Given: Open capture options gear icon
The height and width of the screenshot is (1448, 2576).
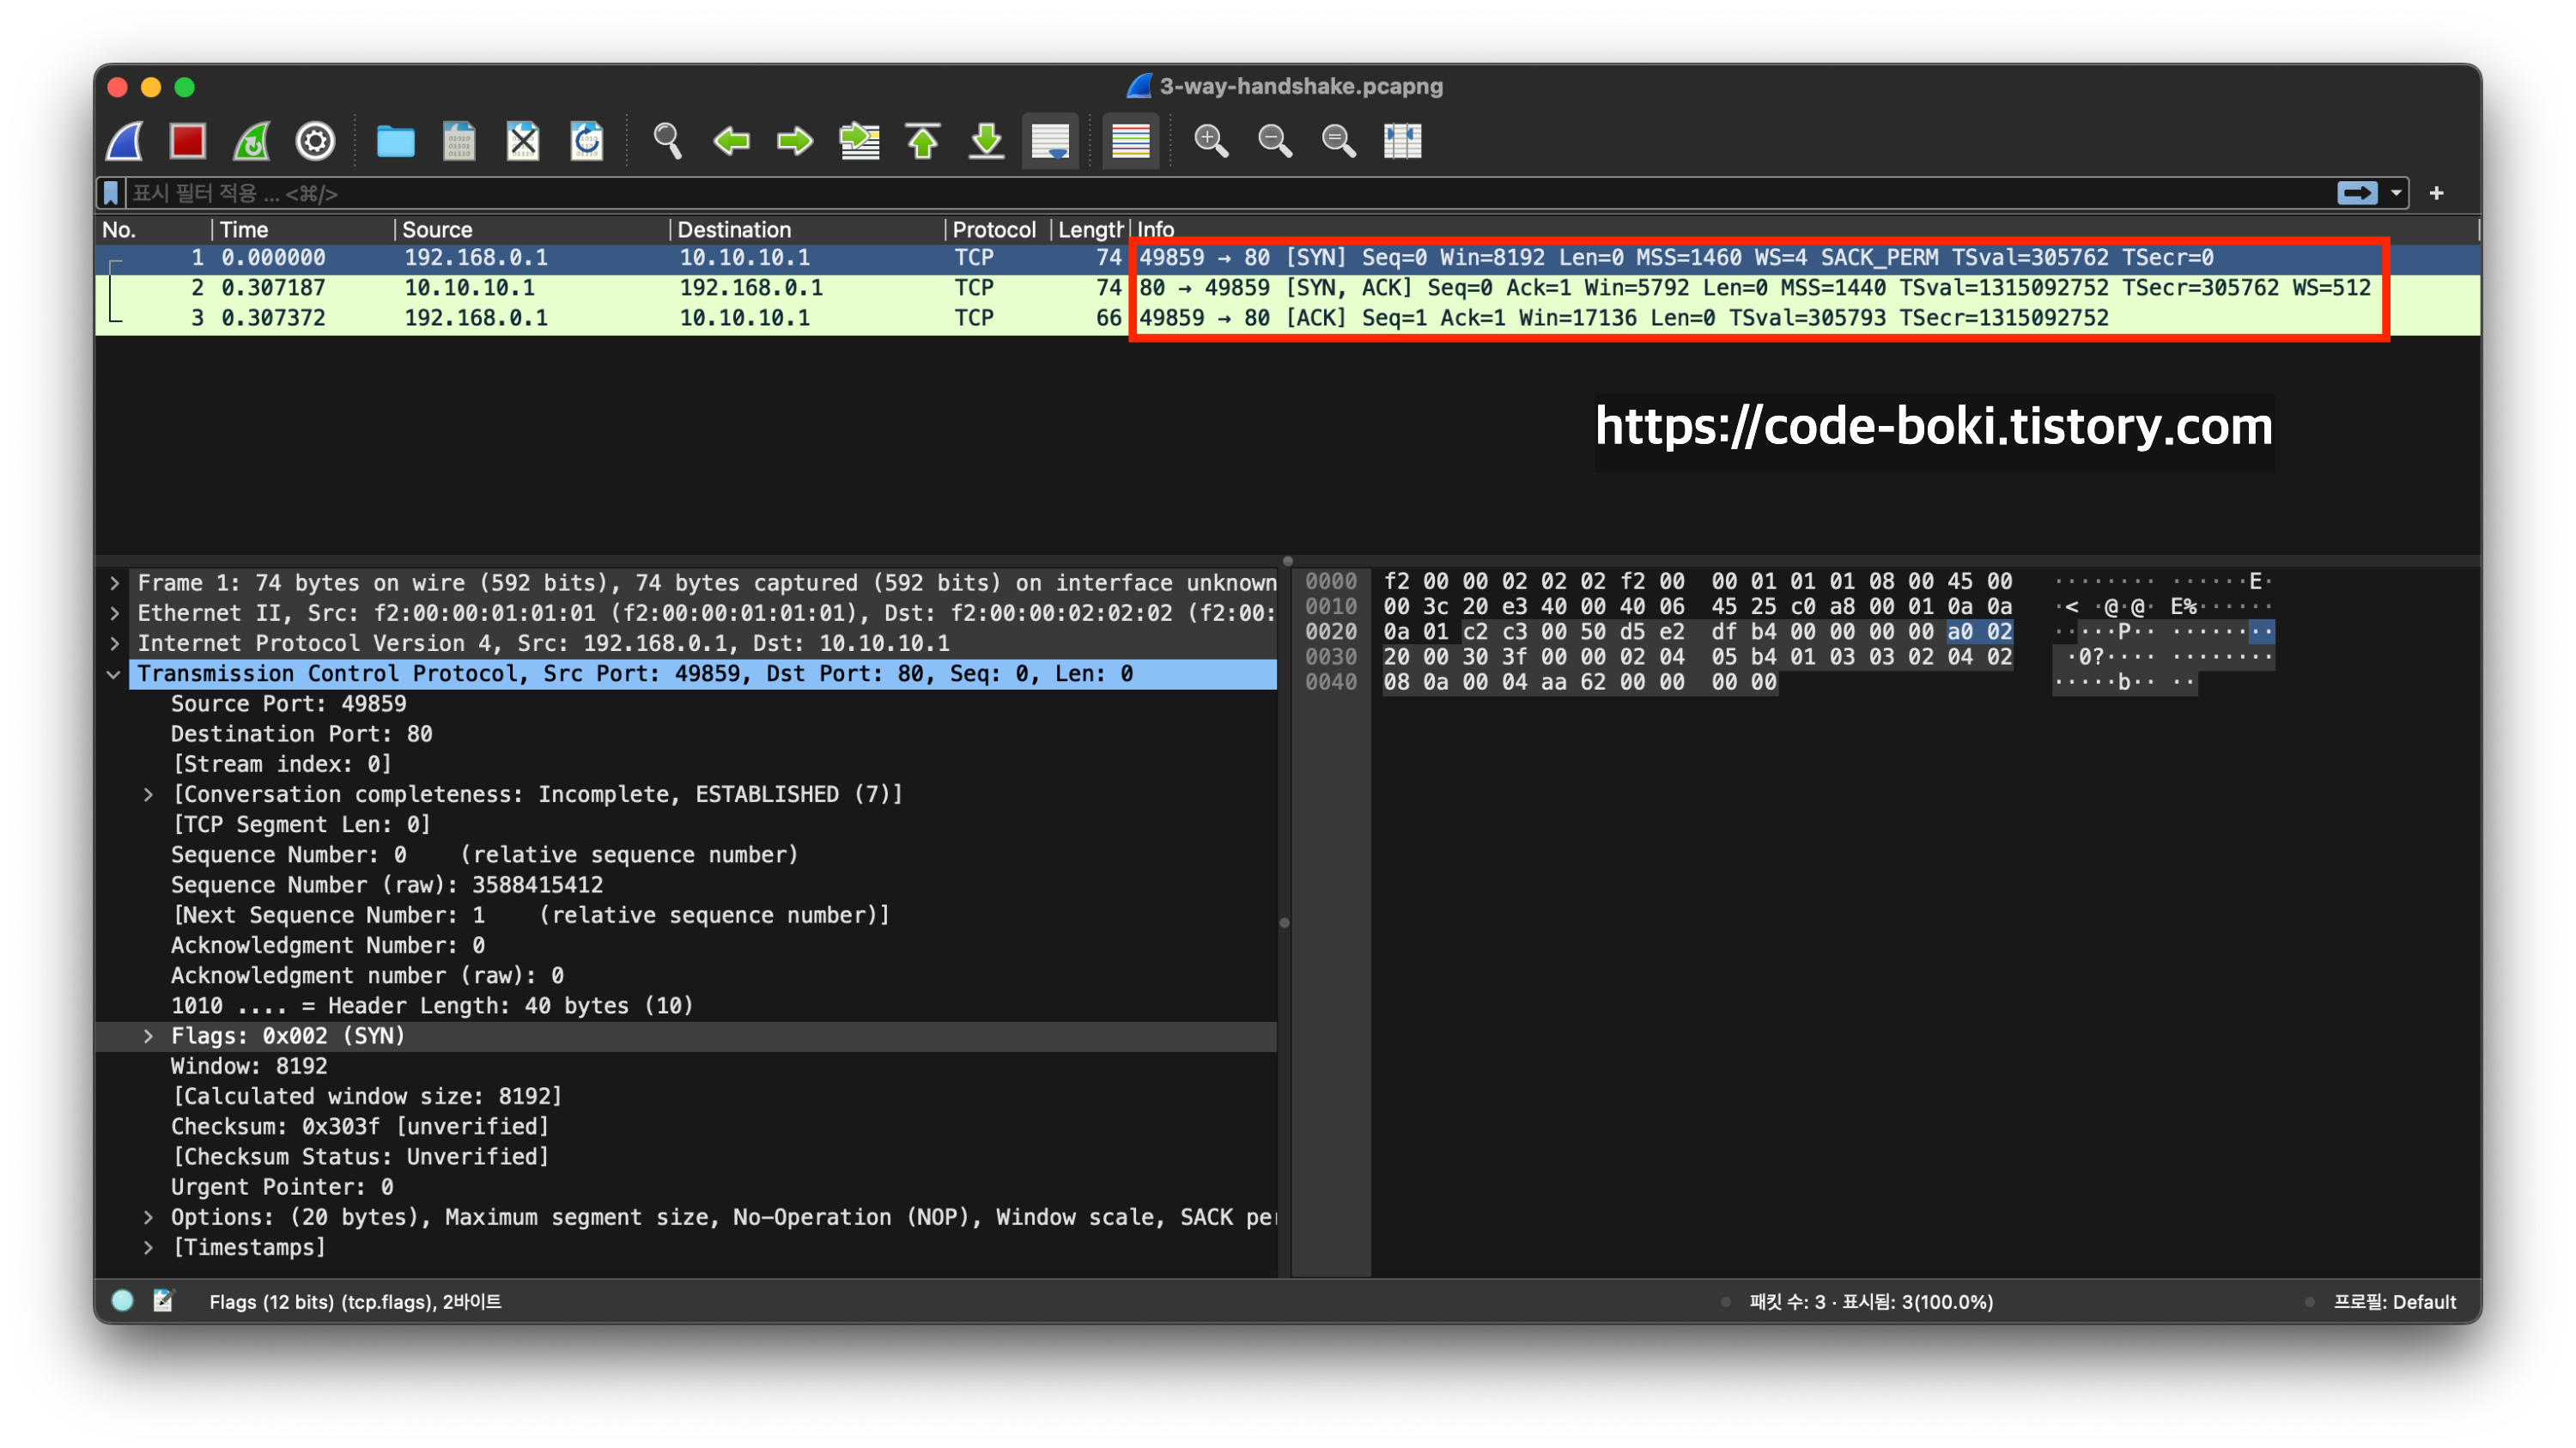Looking at the screenshot, I should (315, 141).
